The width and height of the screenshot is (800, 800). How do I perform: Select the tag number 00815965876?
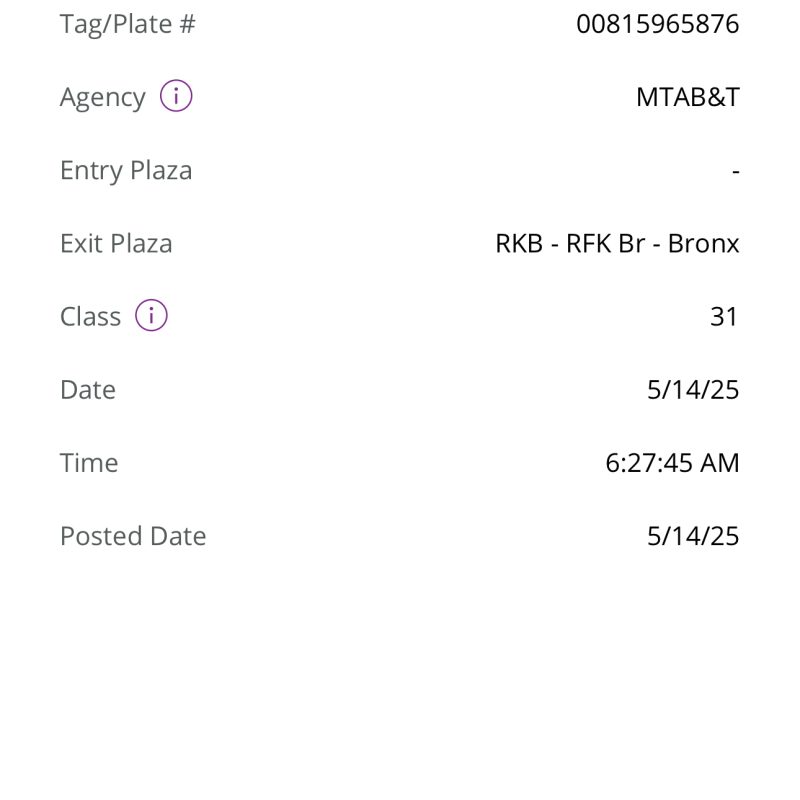pos(658,24)
